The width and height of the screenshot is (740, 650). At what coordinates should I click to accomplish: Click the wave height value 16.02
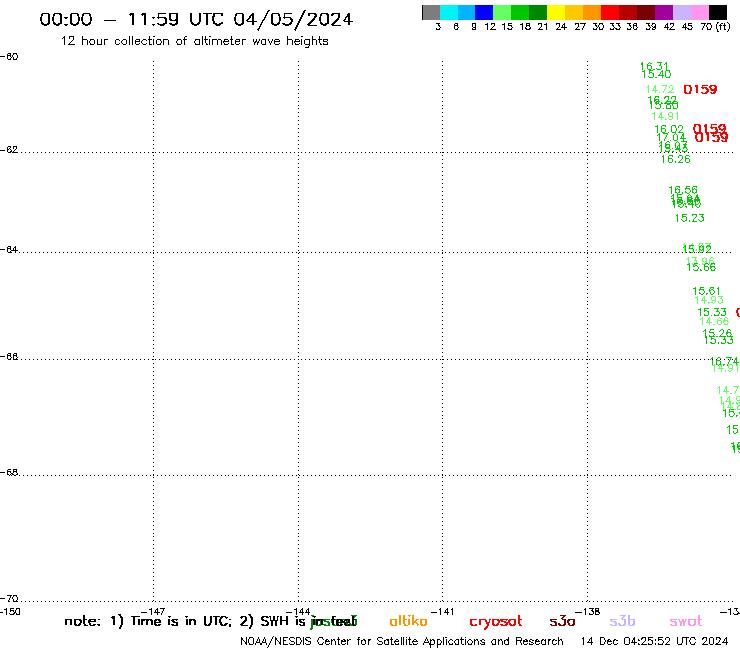point(669,129)
